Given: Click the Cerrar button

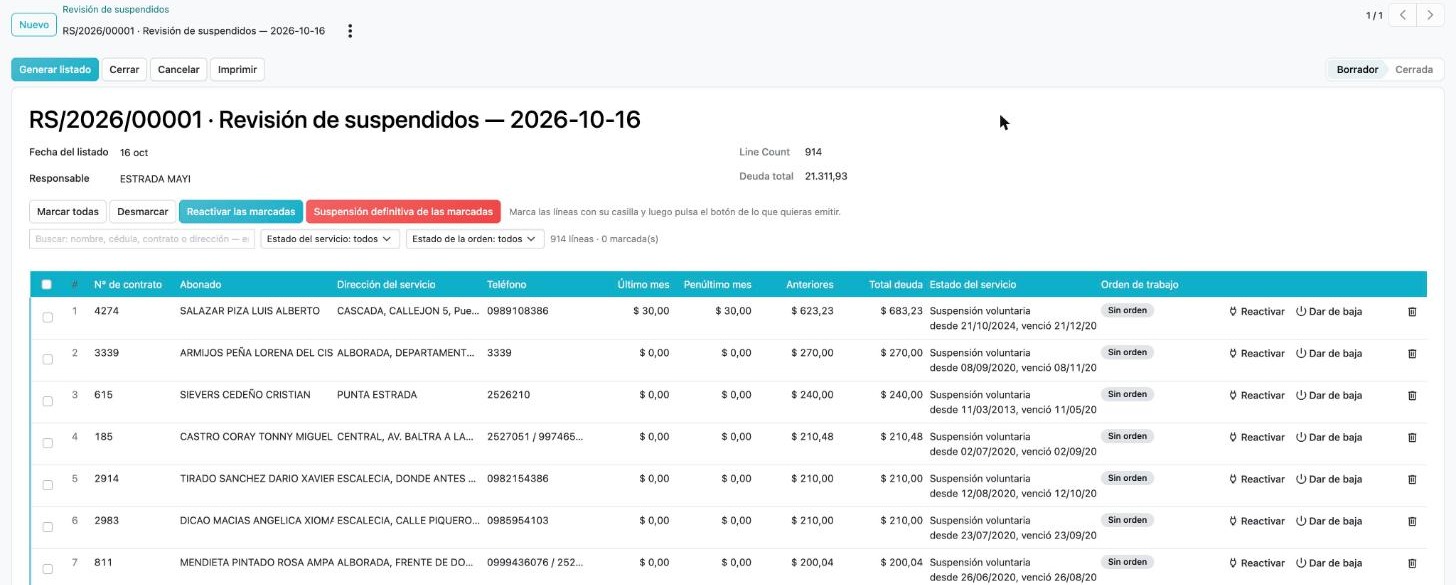Looking at the screenshot, I should point(124,70).
